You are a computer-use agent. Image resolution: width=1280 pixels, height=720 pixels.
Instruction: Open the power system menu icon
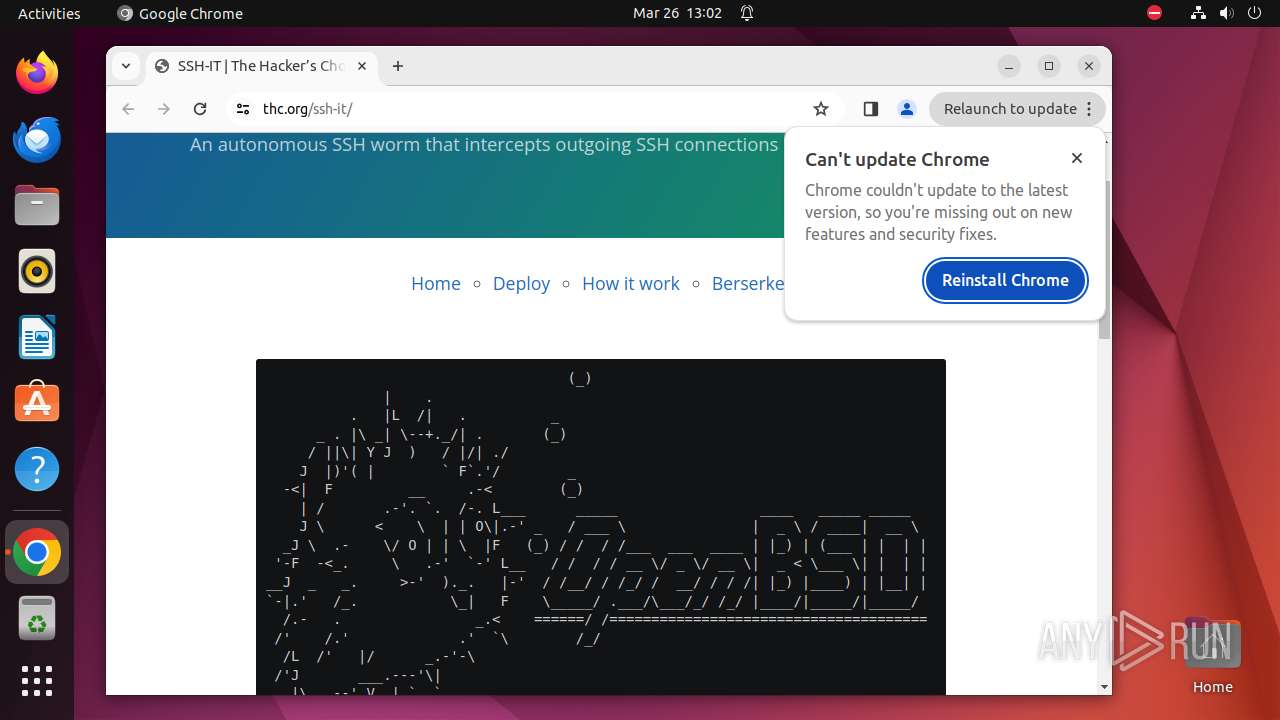click(x=1254, y=13)
